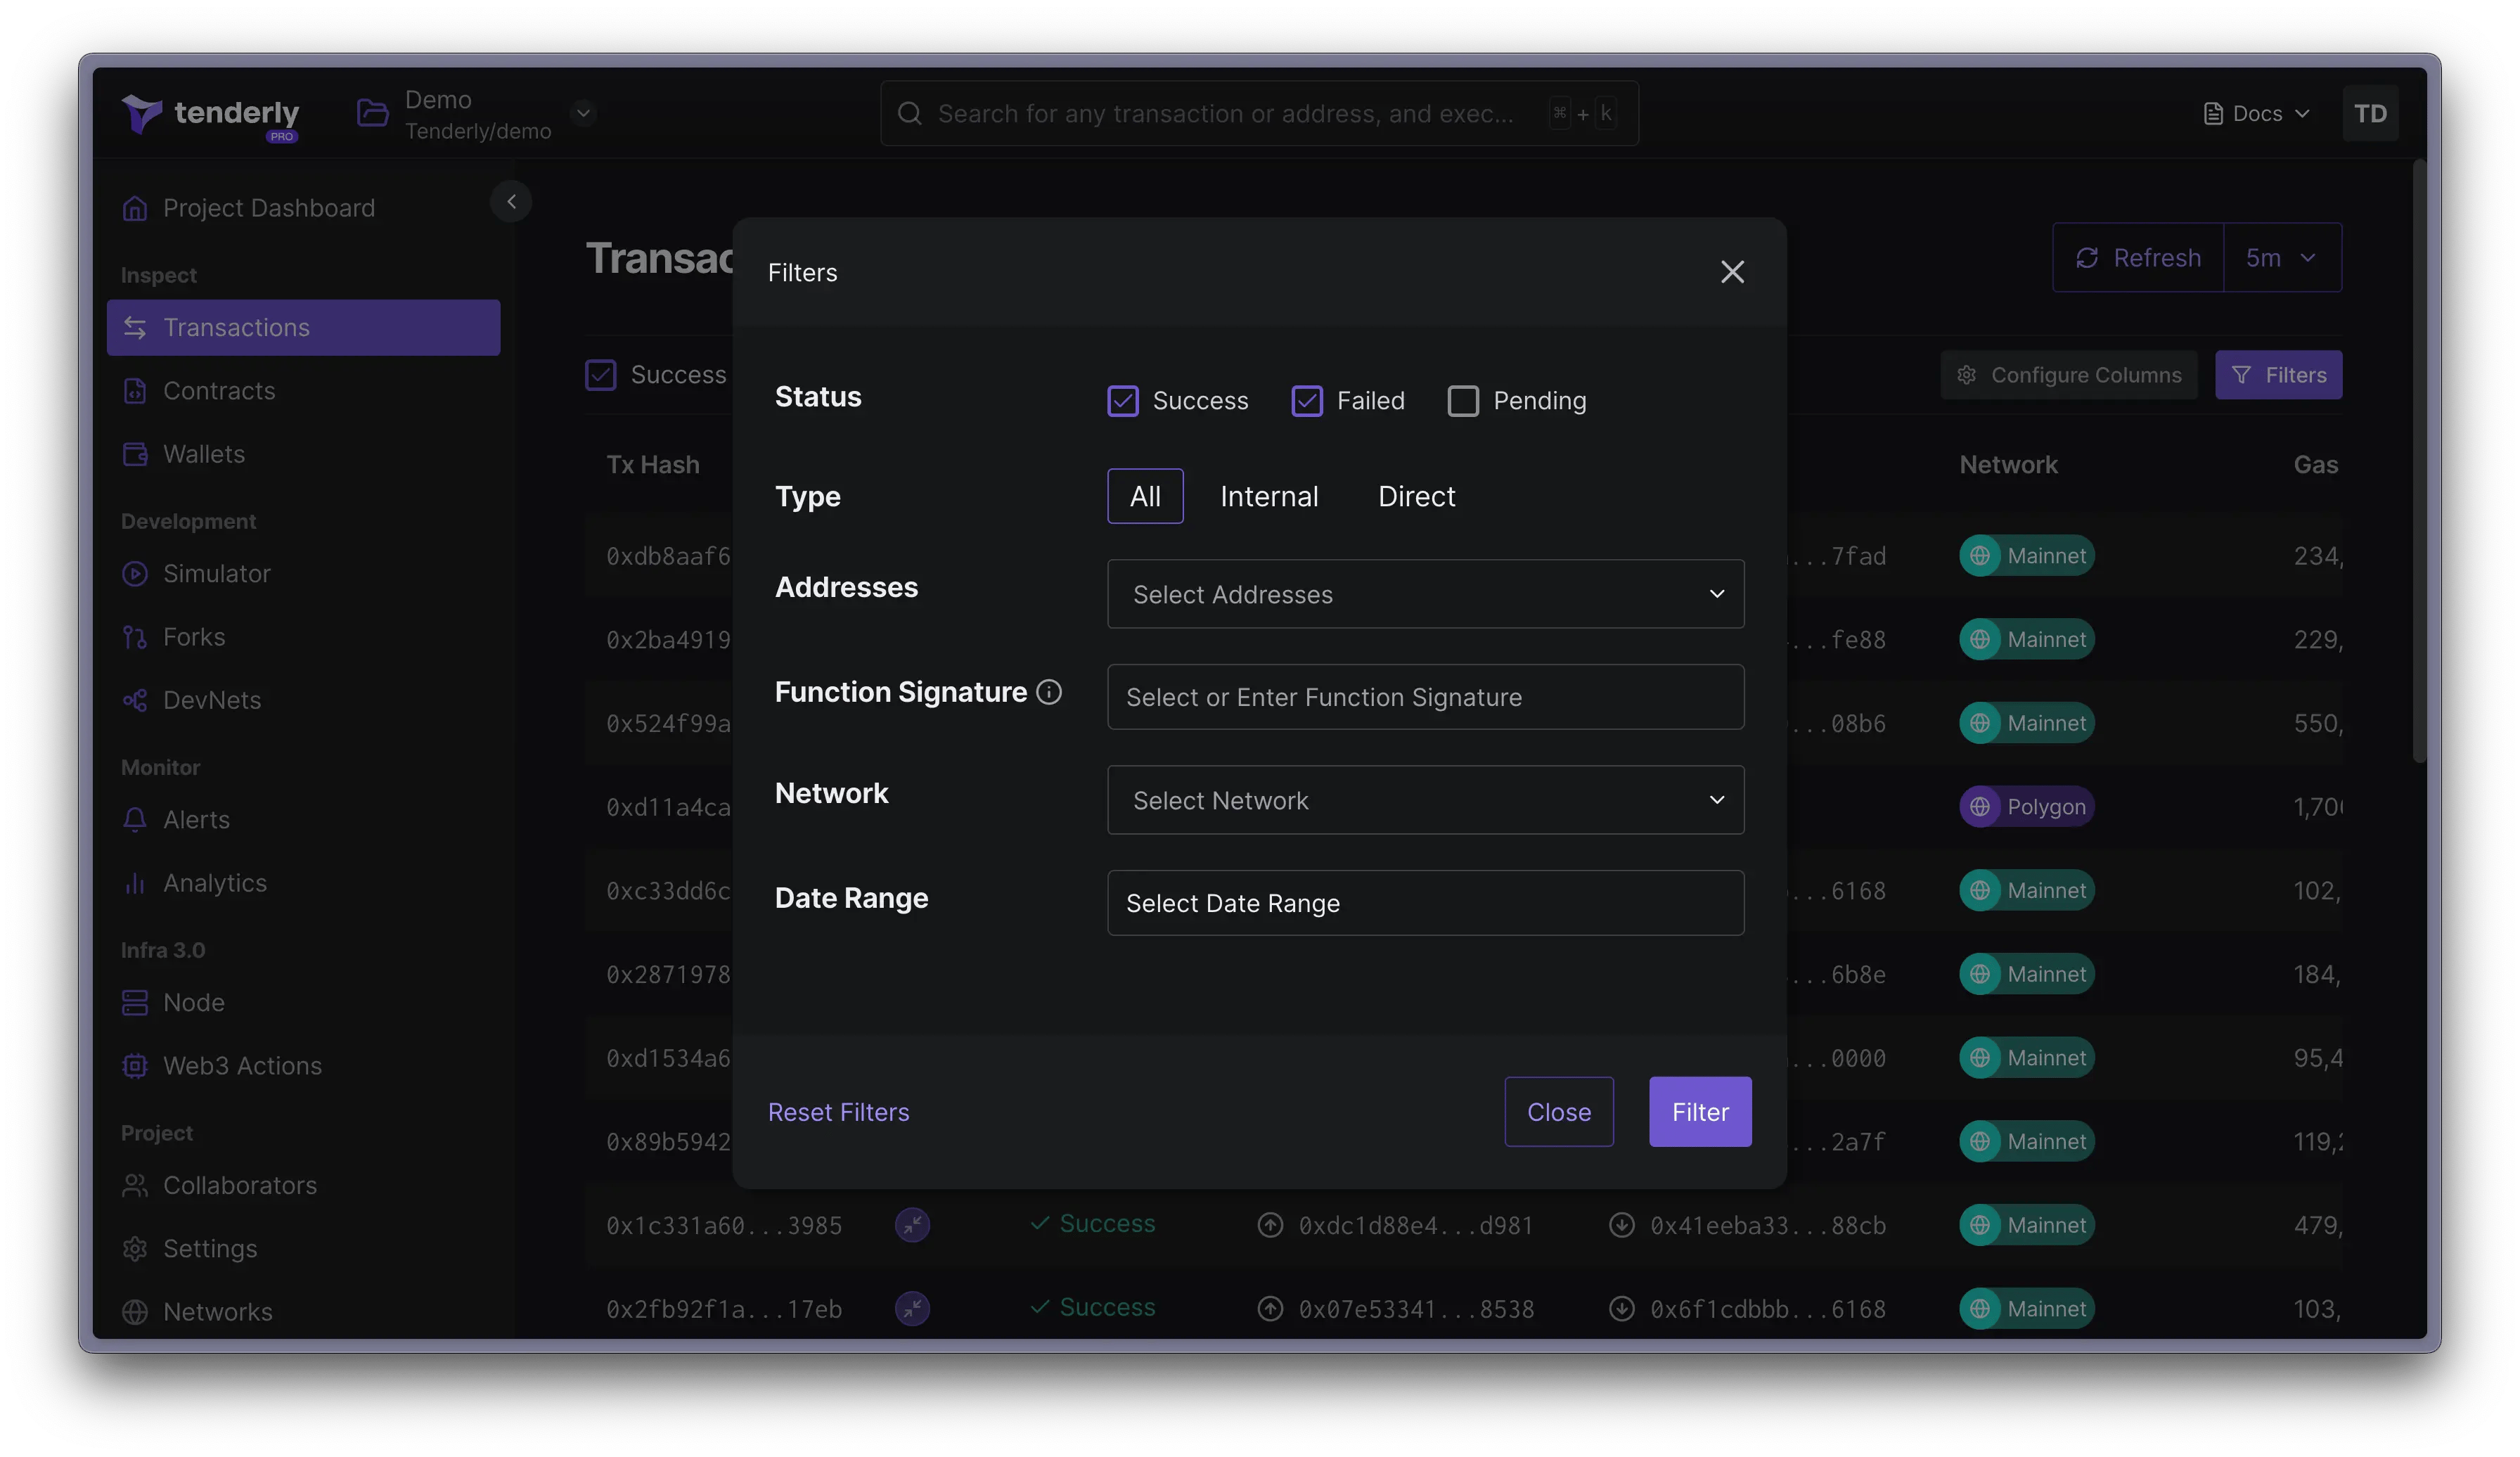This screenshot has height=1457, width=2520.
Task: Open the Select Addresses dropdown
Action: click(x=1426, y=594)
